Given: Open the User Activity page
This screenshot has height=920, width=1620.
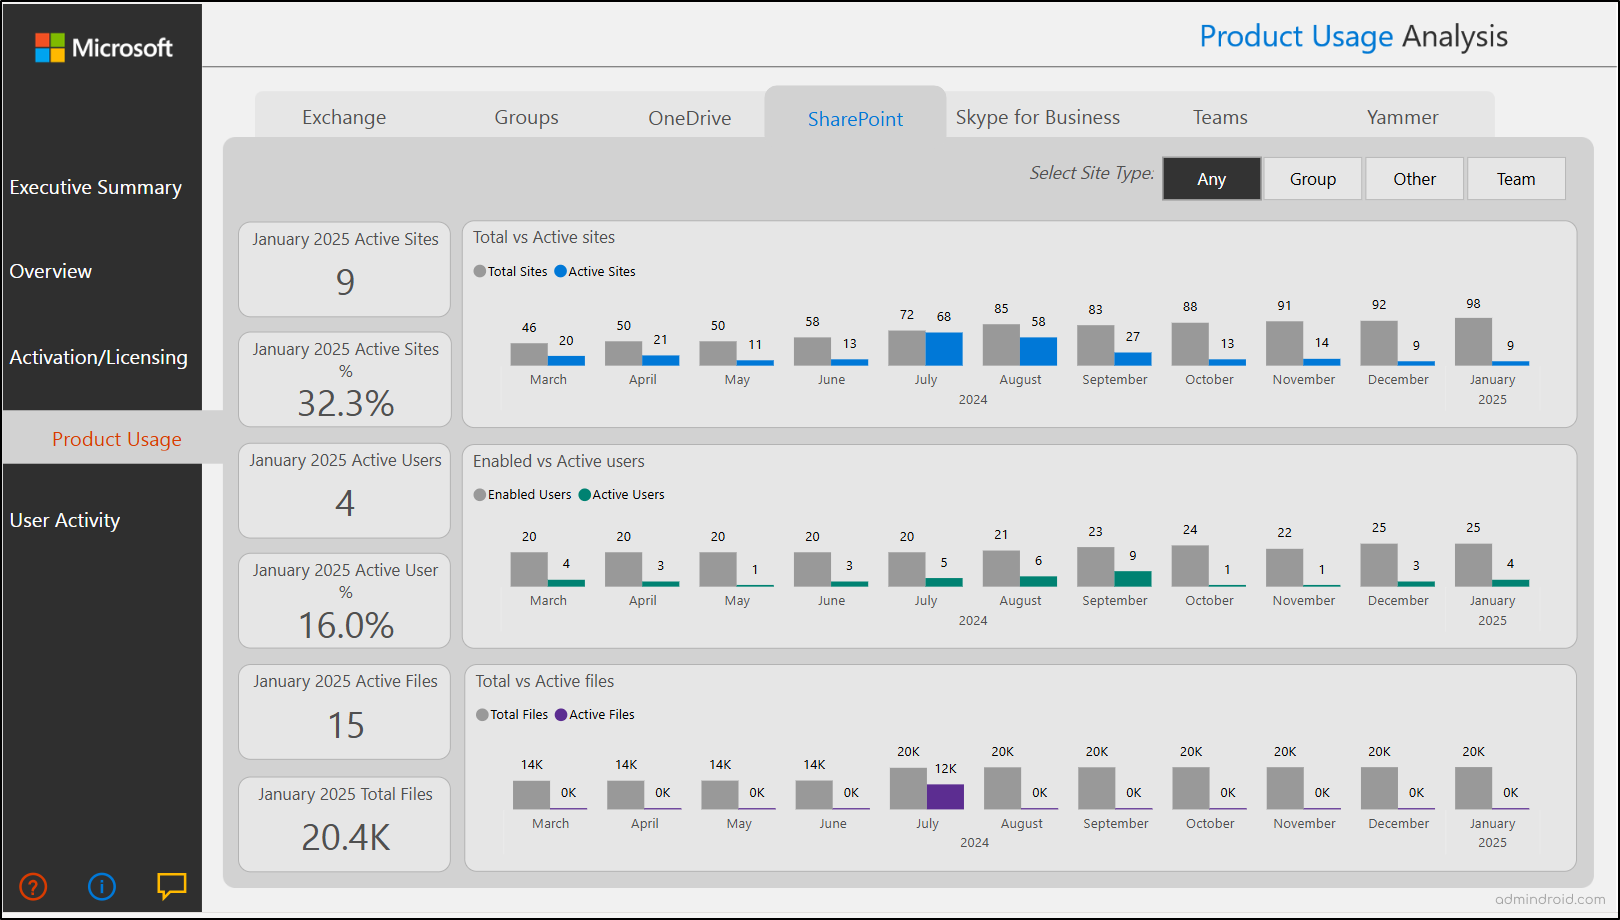Looking at the screenshot, I should click(x=64, y=519).
